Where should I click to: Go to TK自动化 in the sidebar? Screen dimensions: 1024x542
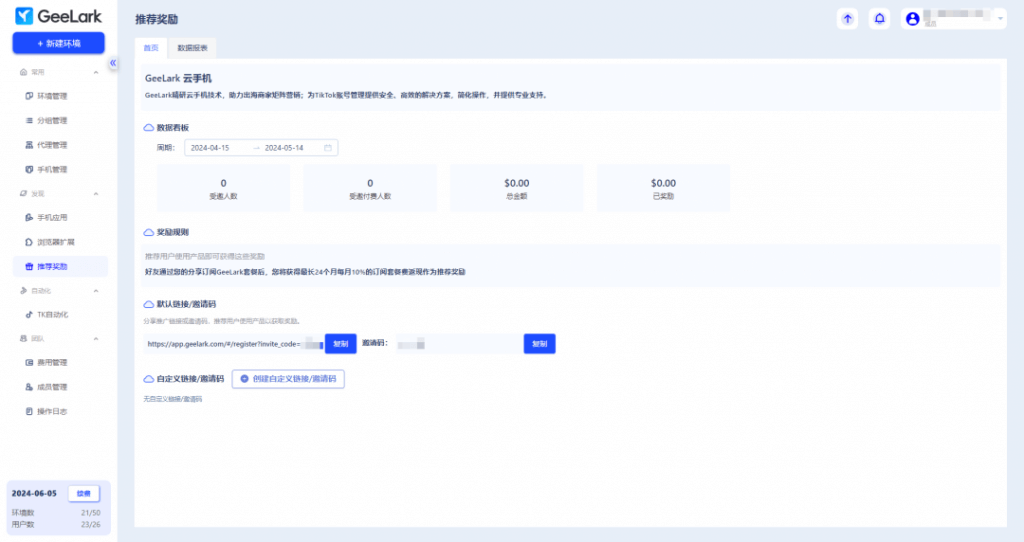(52, 314)
